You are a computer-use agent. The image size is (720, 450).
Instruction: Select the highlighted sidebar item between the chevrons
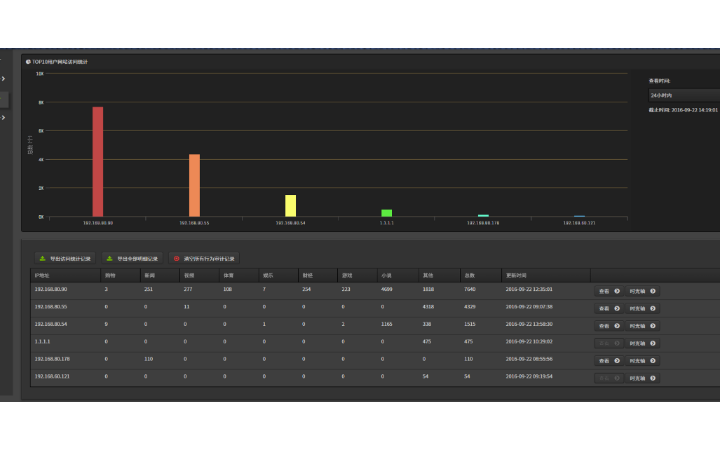tap(4, 99)
